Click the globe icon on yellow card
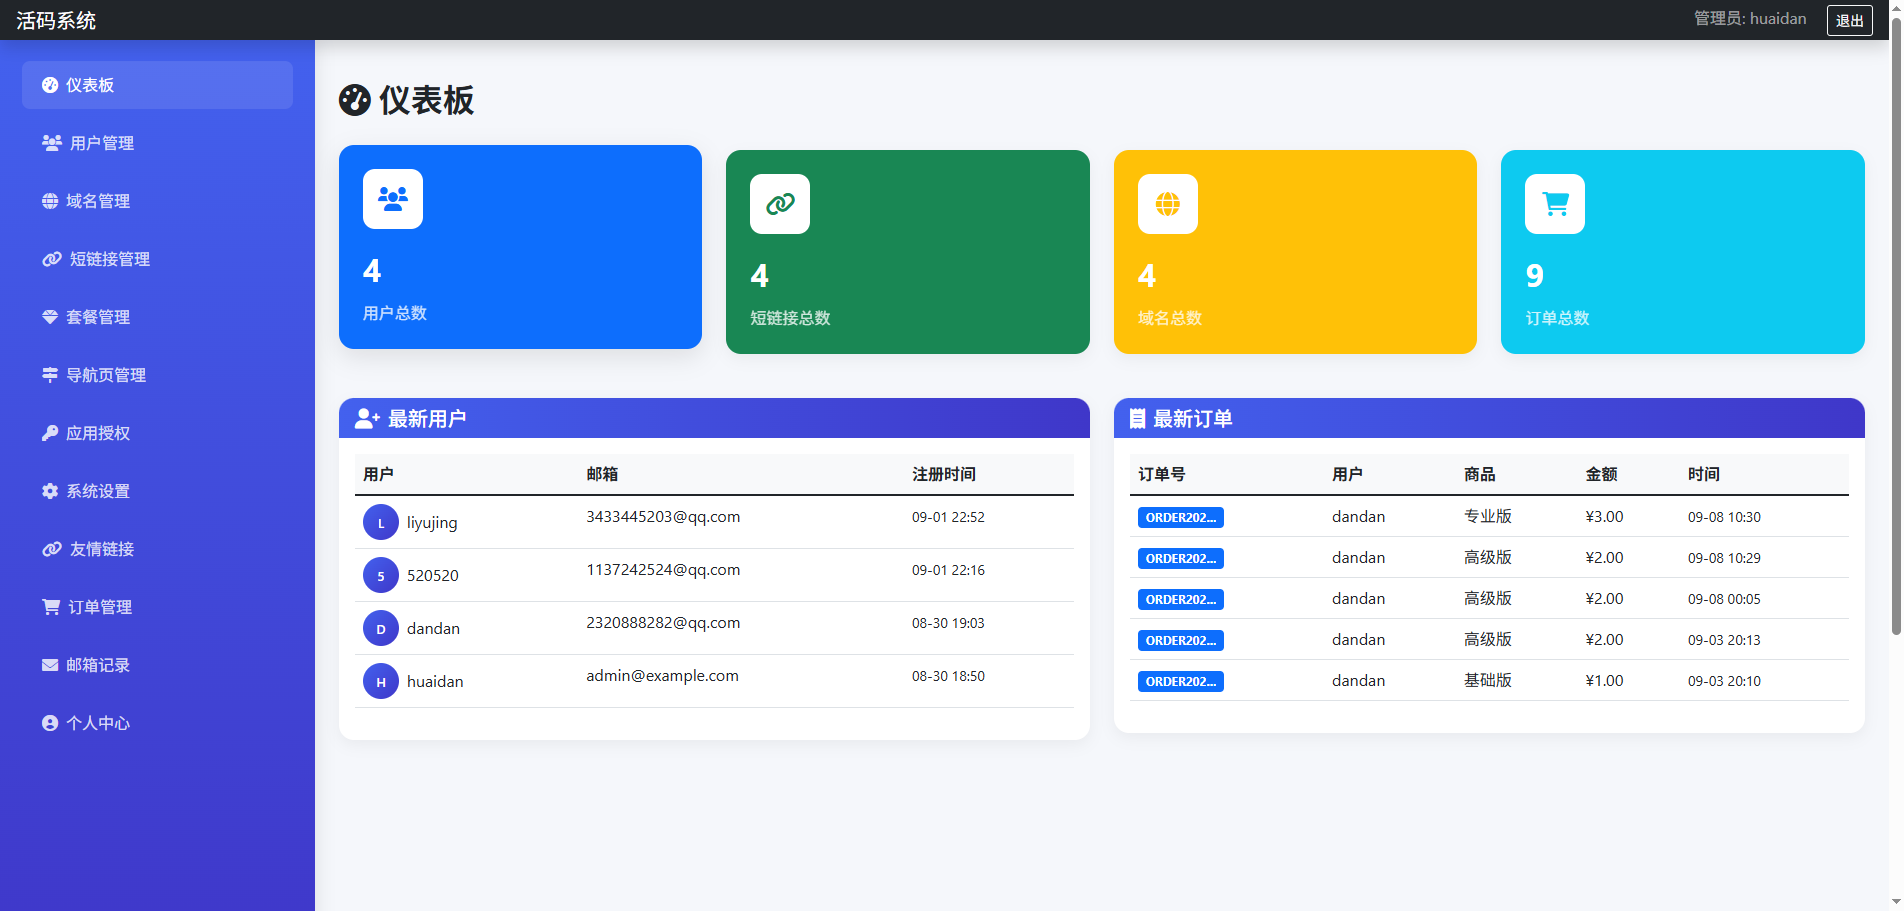The image size is (1904, 911). tap(1167, 204)
